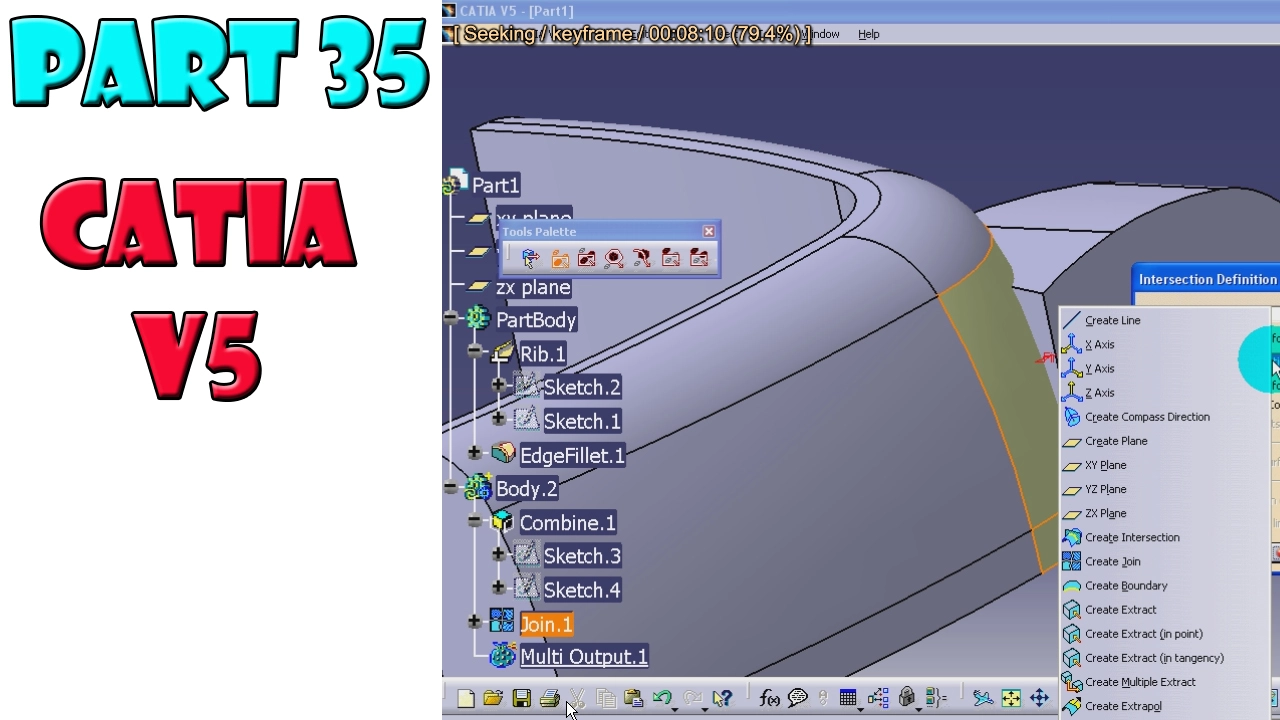This screenshot has height=720, width=1280.
Task: Select ZX Plane in context menu
Action: pyautogui.click(x=1105, y=513)
